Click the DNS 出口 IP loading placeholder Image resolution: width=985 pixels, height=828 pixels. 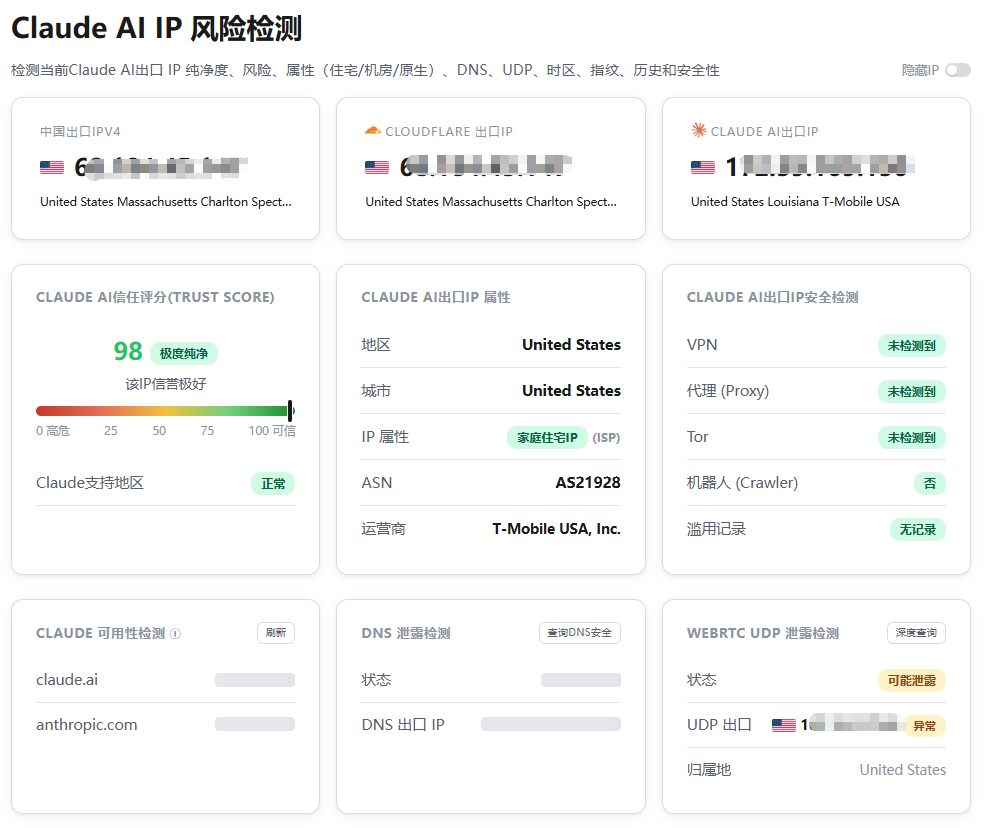click(551, 724)
